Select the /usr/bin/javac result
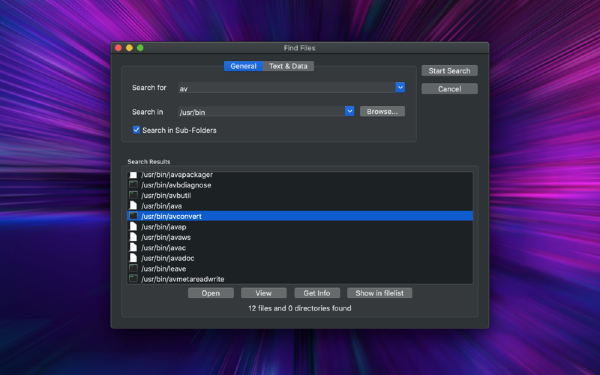The height and width of the screenshot is (375, 600). 300,248
